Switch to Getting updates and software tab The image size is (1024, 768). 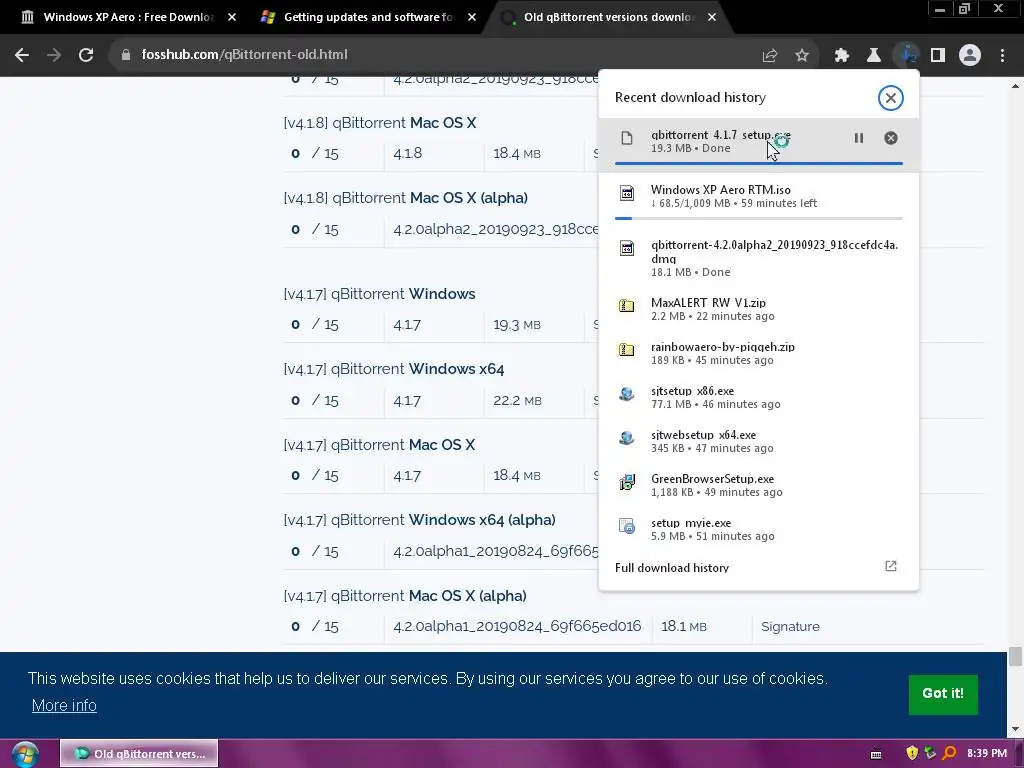(x=367, y=17)
